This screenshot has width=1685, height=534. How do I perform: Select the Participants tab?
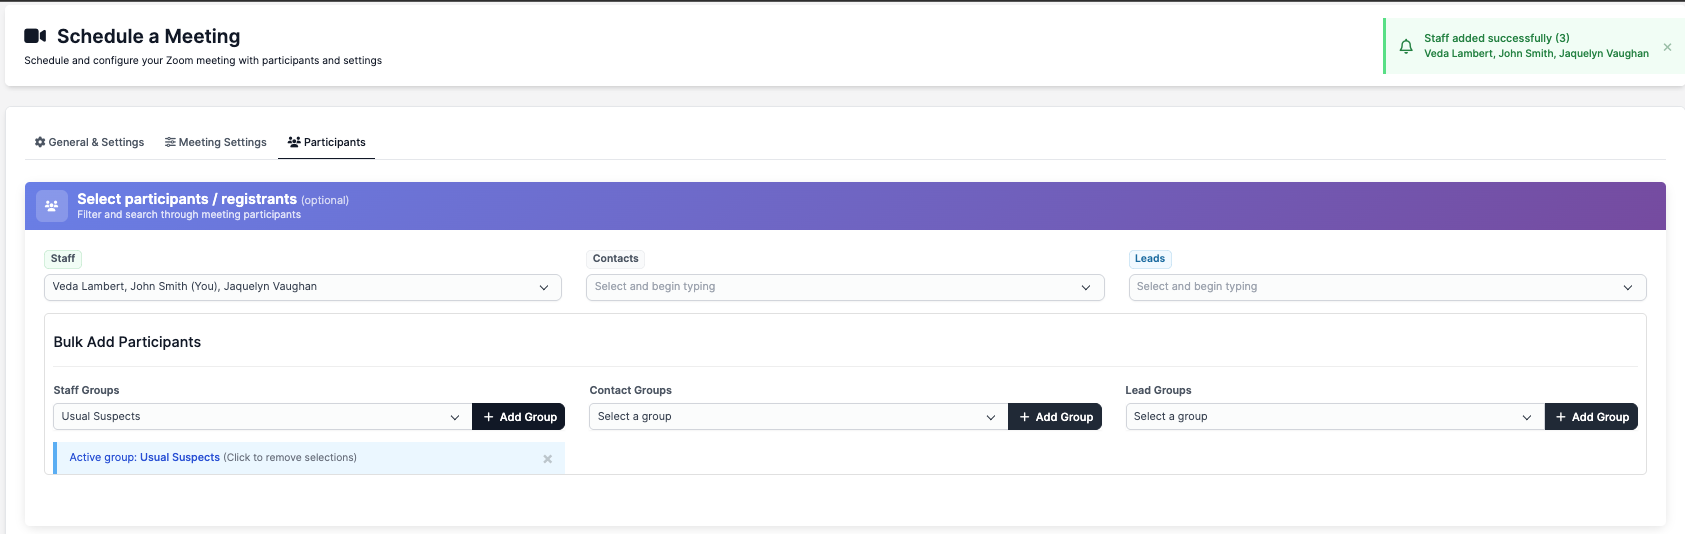pos(327,142)
